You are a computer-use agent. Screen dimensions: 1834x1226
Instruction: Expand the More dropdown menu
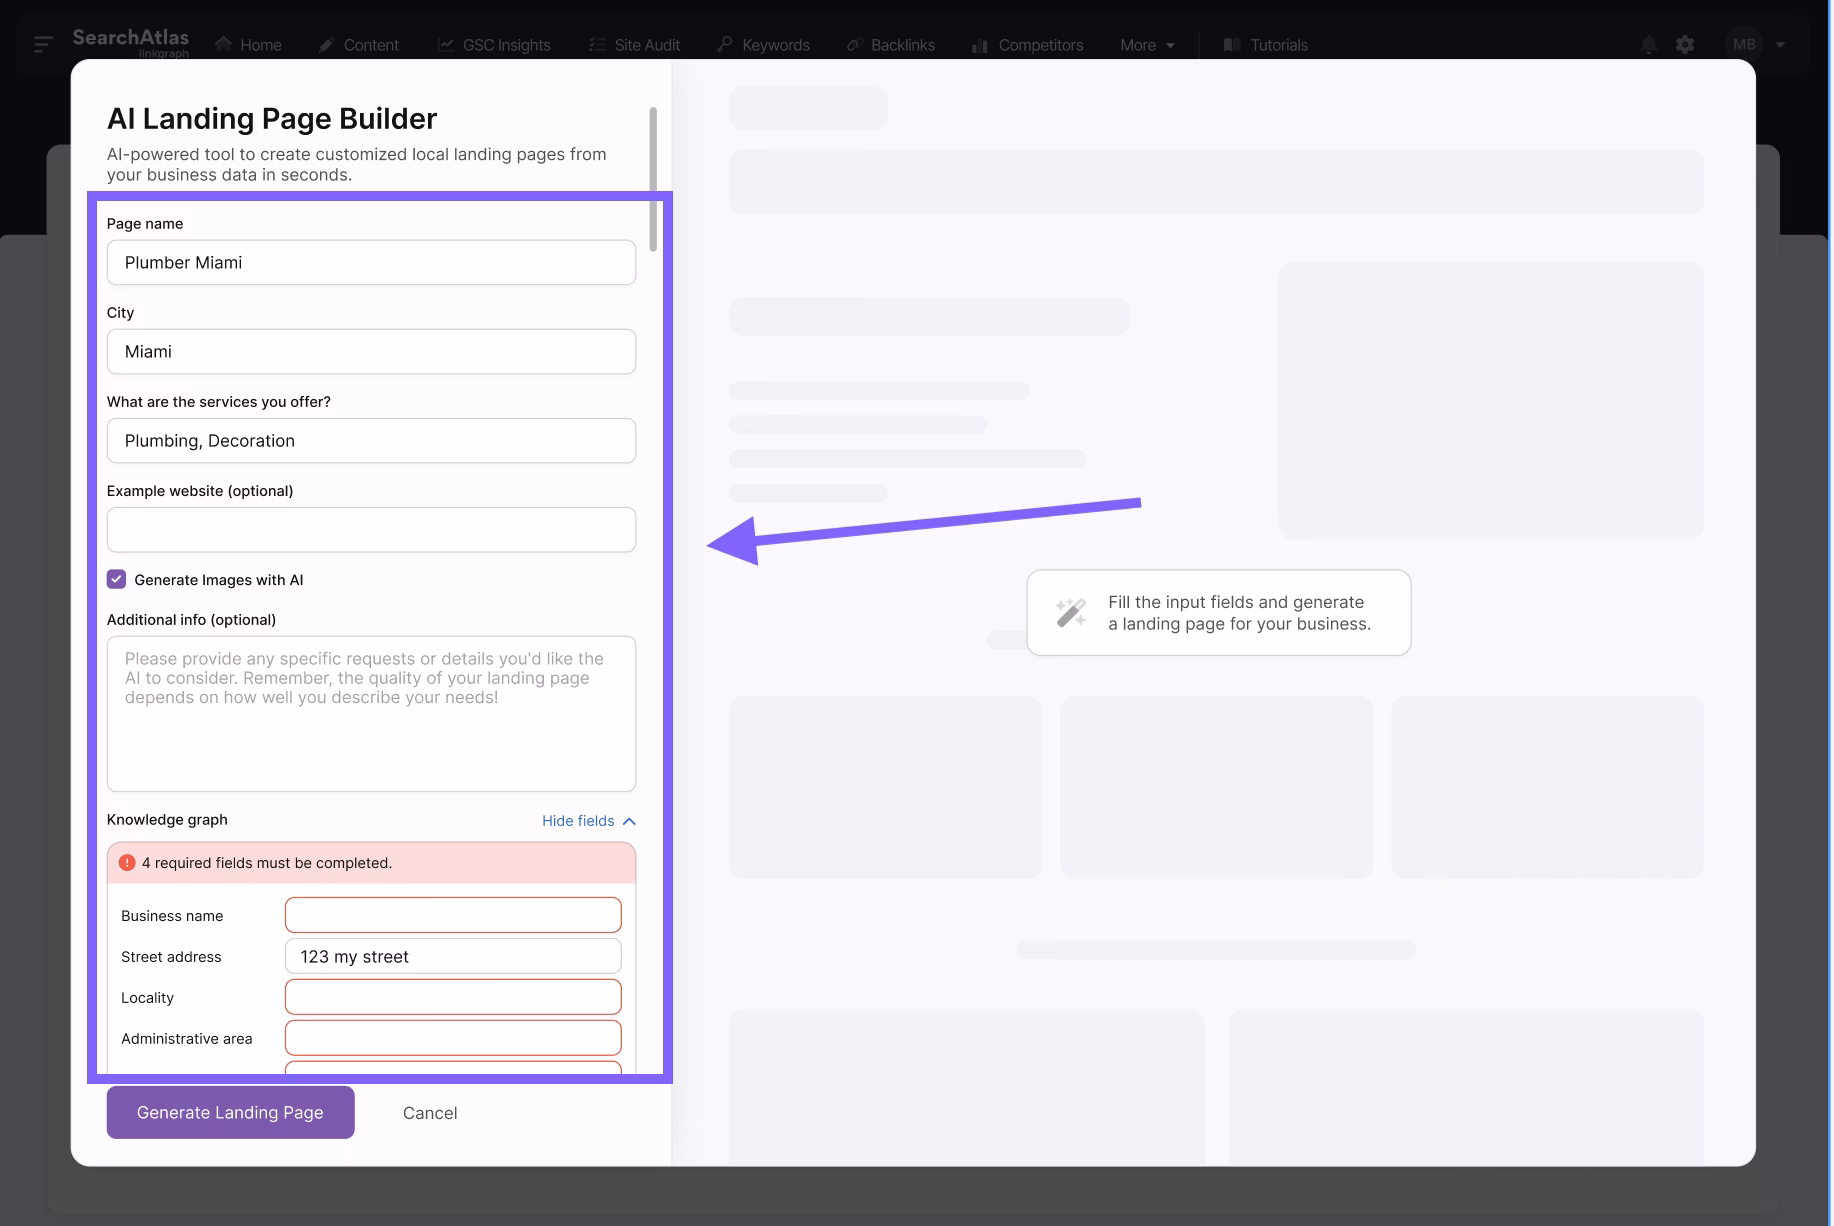click(x=1147, y=45)
